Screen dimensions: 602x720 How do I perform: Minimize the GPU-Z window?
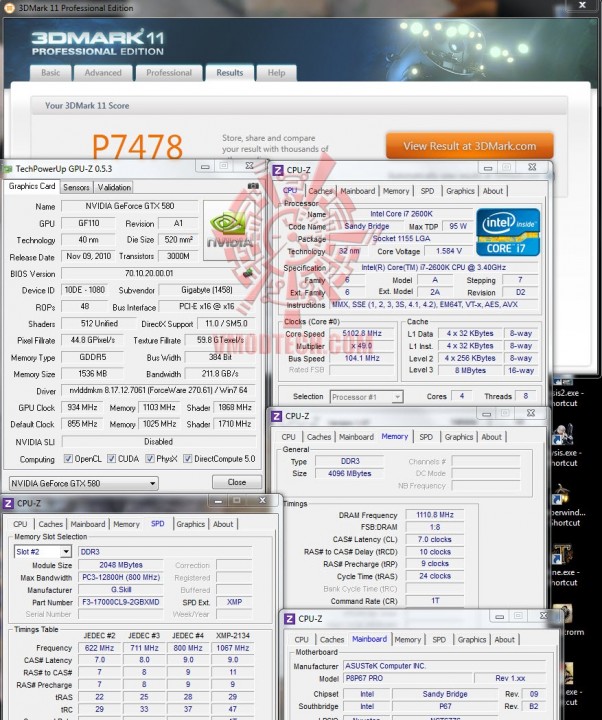[x=205, y=167]
